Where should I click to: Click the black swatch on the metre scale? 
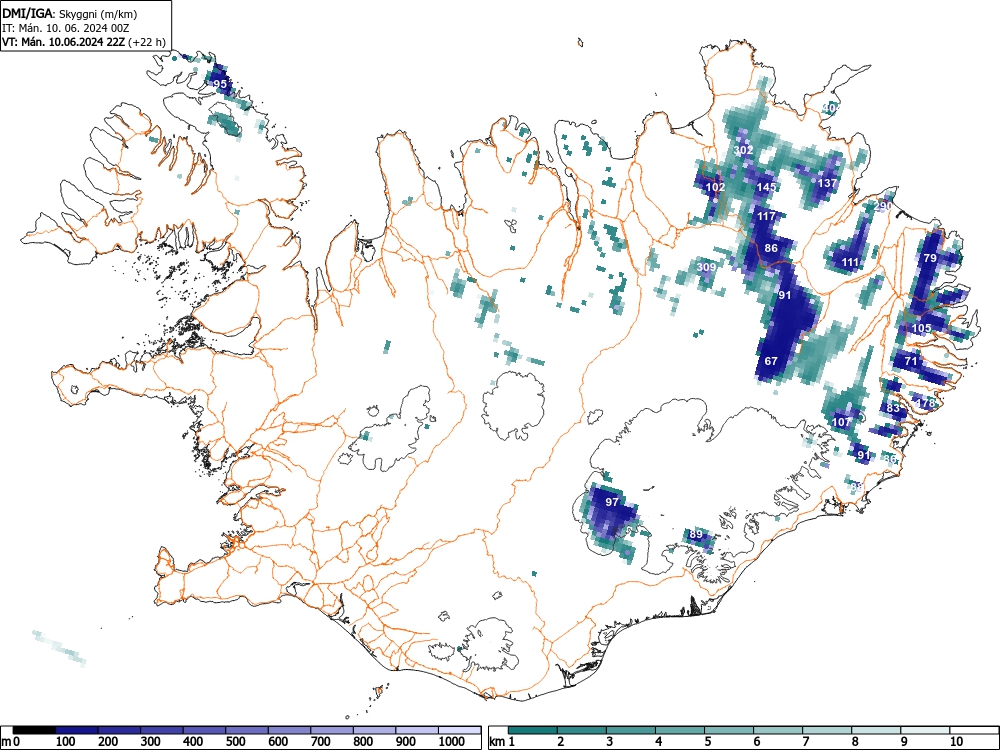pos(34,730)
